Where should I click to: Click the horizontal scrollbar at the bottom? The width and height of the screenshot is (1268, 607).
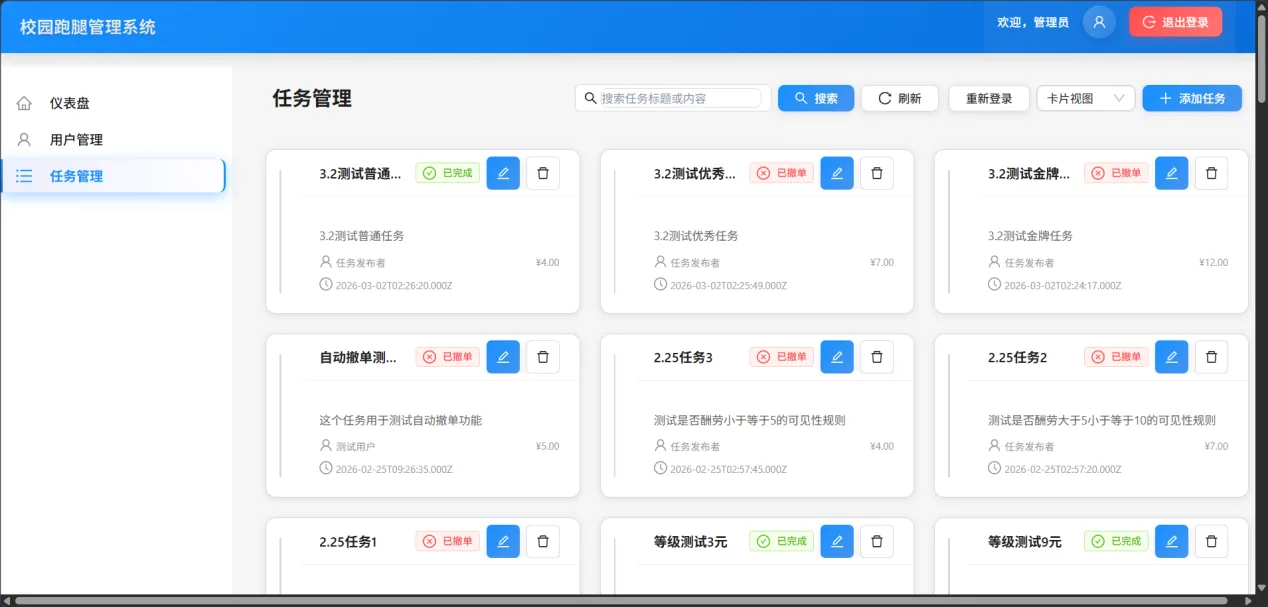620,600
